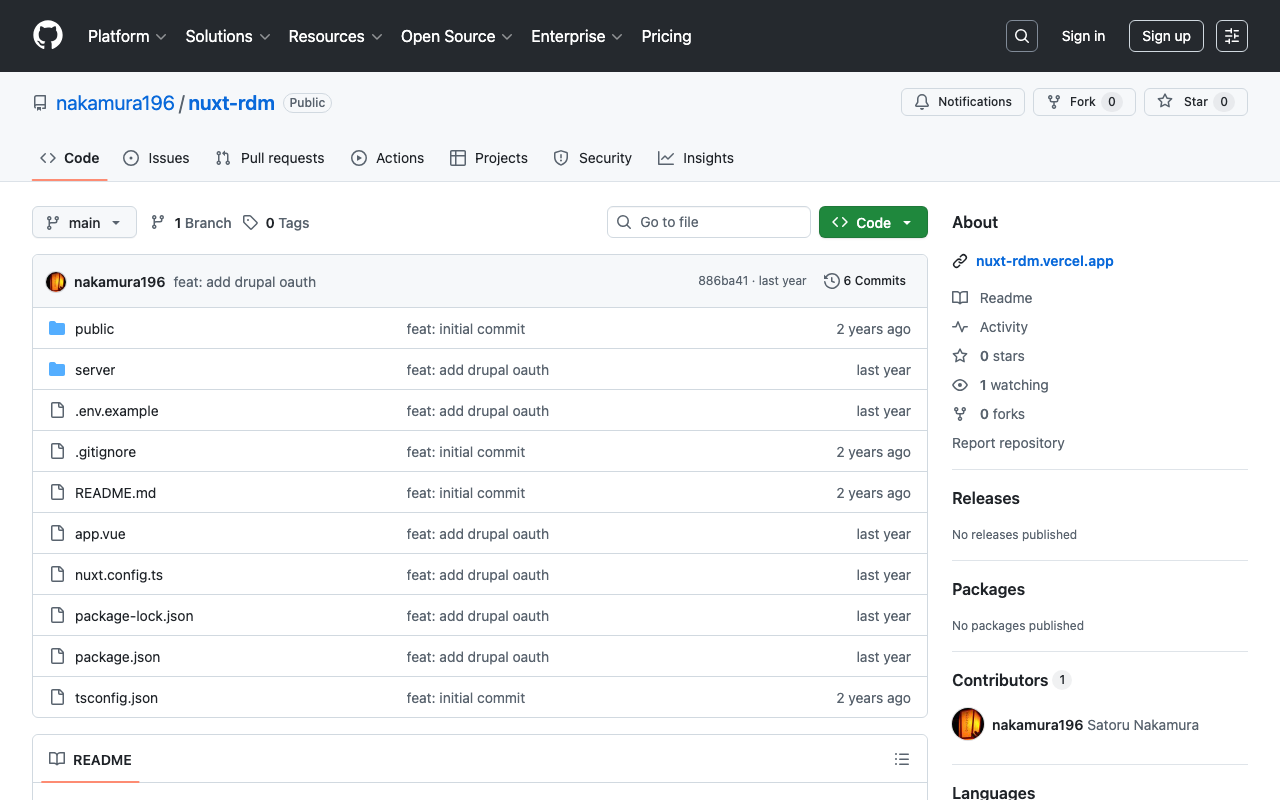Screen dimensions: 1280x800
Task: Click the appearance settings icon in header
Action: [x=1231, y=36]
